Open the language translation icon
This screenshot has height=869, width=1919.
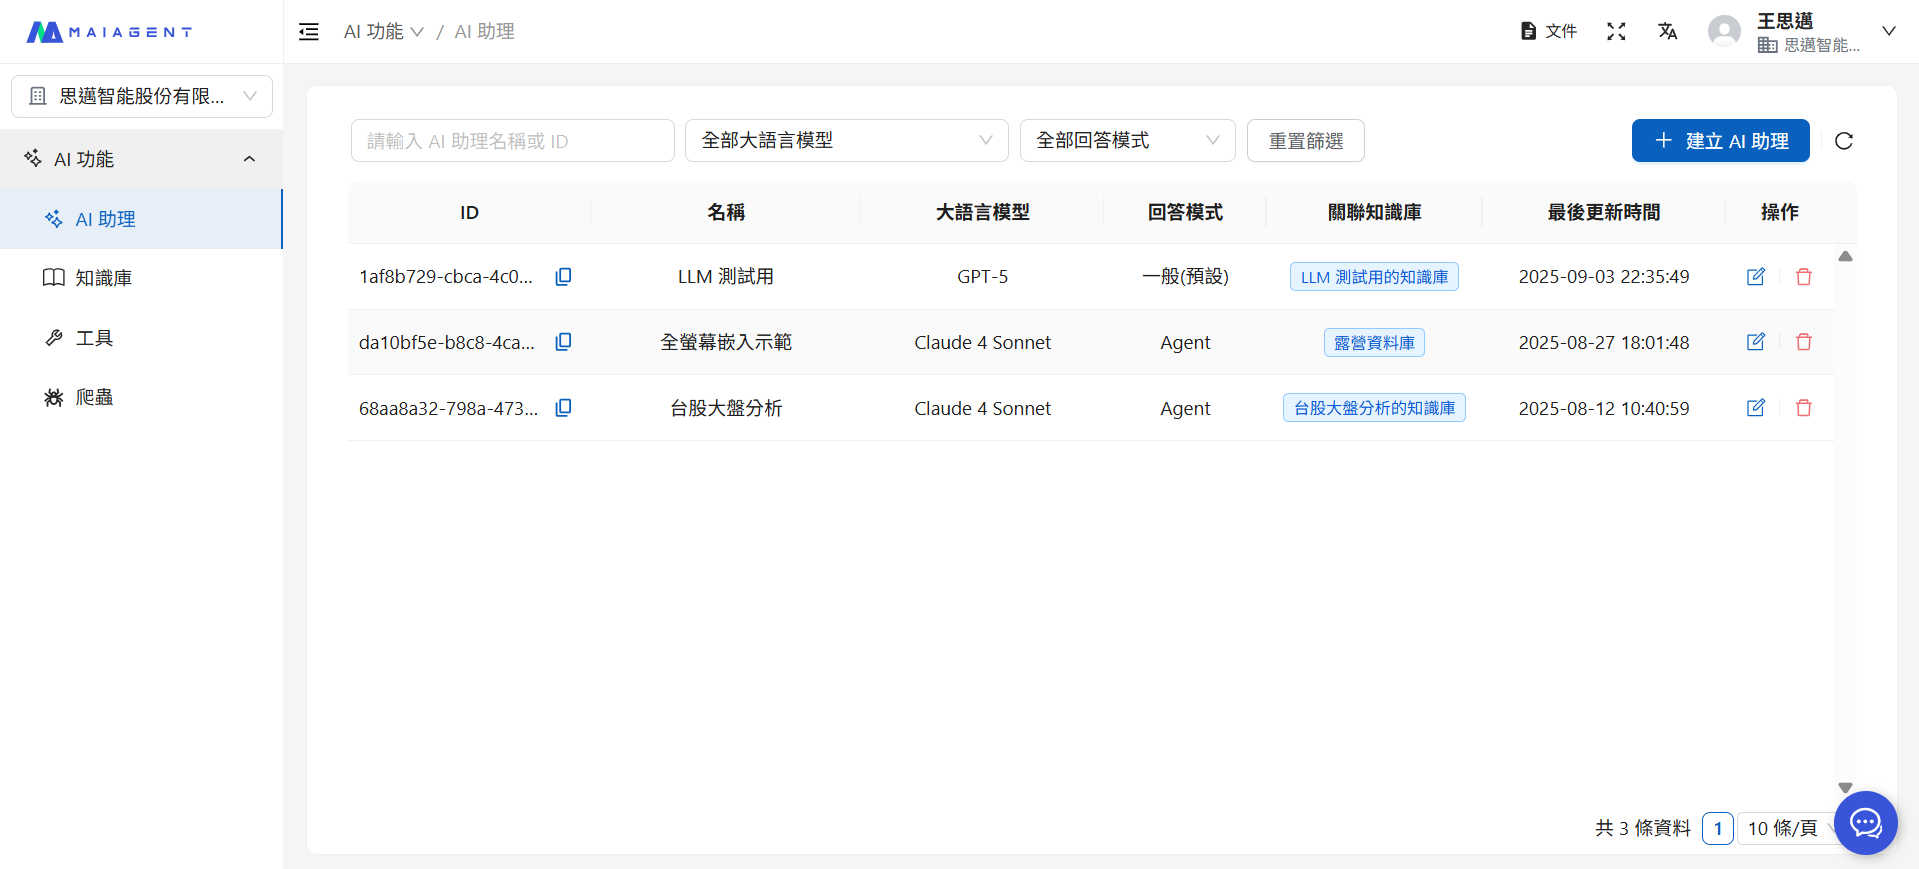[1667, 32]
